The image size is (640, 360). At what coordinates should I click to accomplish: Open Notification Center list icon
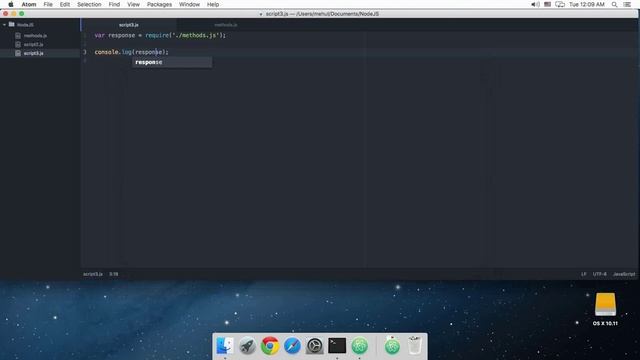point(627,4)
